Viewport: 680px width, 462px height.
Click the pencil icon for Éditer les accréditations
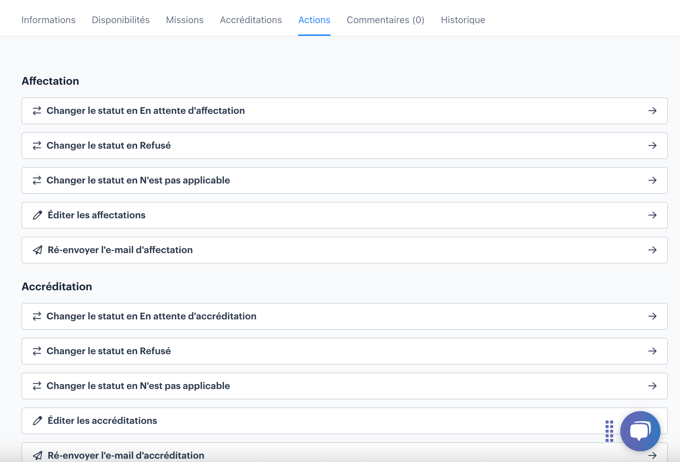[37, 421]
